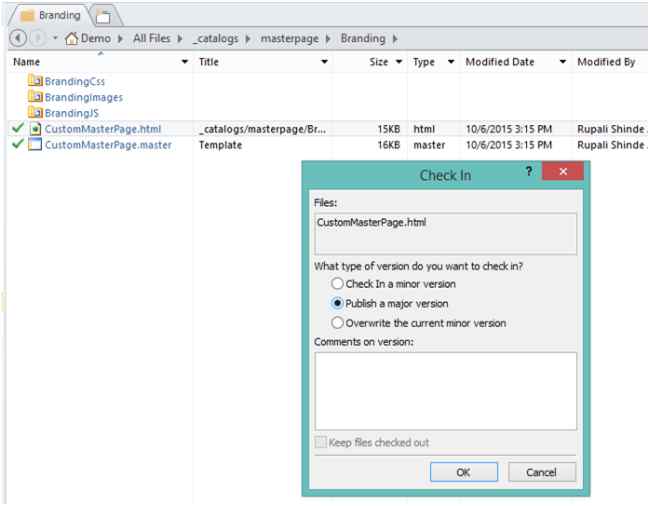Screen dimensions: 650x506
Task: Open the navigation history dropdown arrow
Action: 55,38
